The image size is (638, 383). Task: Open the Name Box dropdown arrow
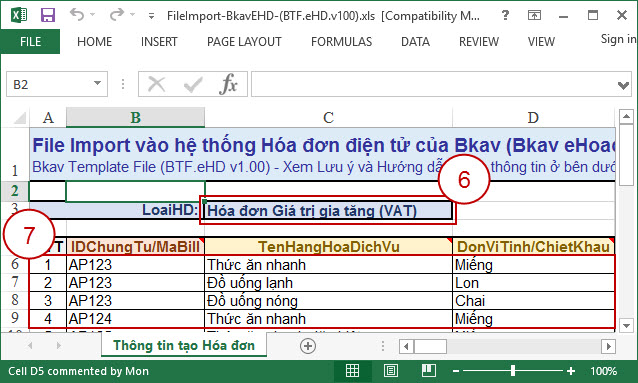tap(97, 83)
